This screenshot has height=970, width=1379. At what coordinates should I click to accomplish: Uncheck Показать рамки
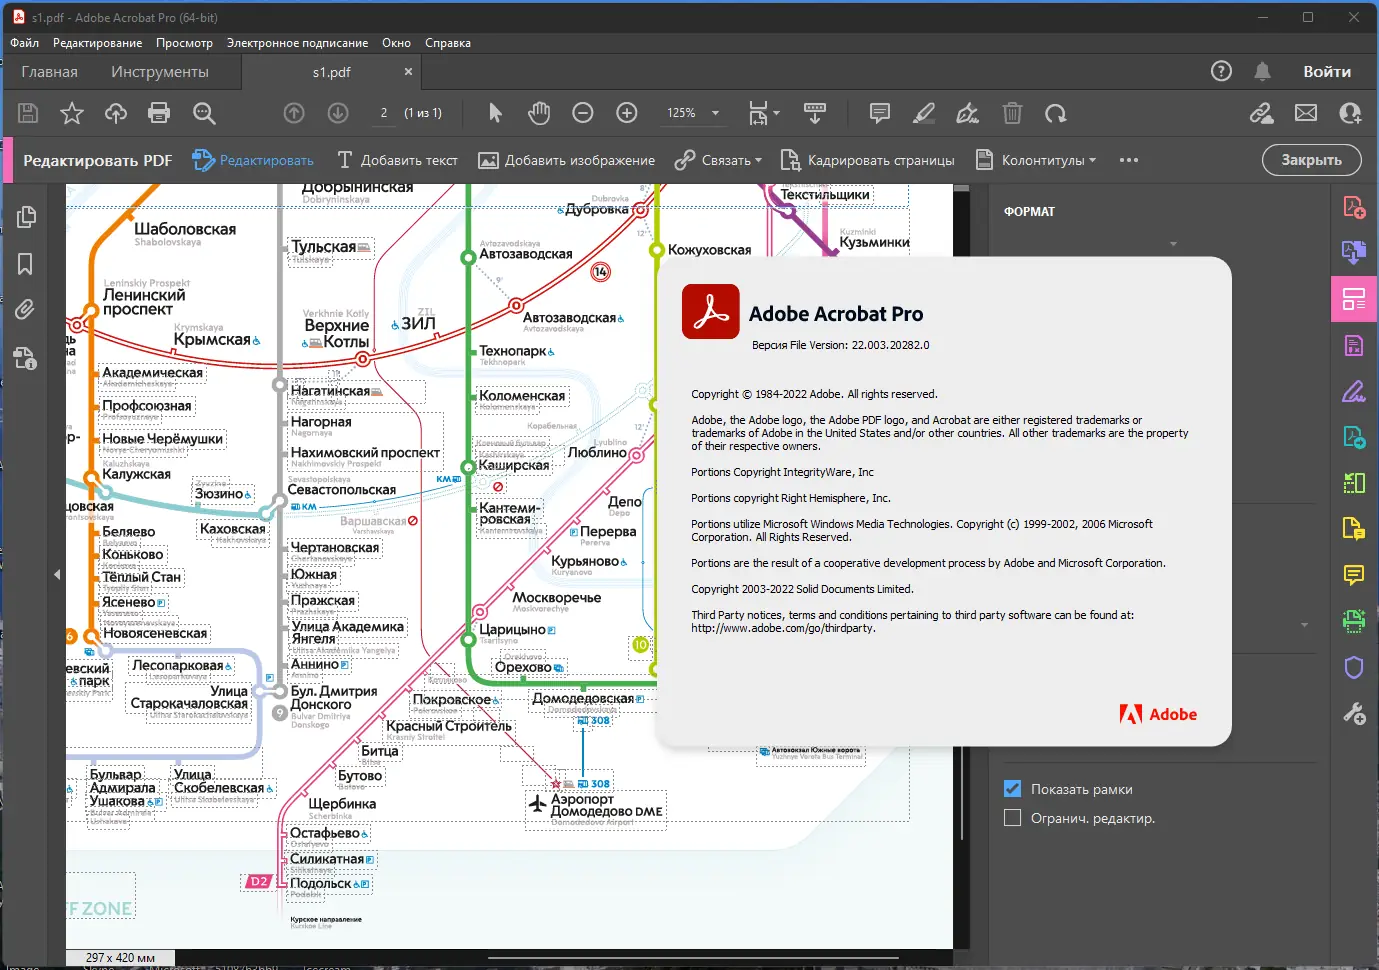(1012, 788)
